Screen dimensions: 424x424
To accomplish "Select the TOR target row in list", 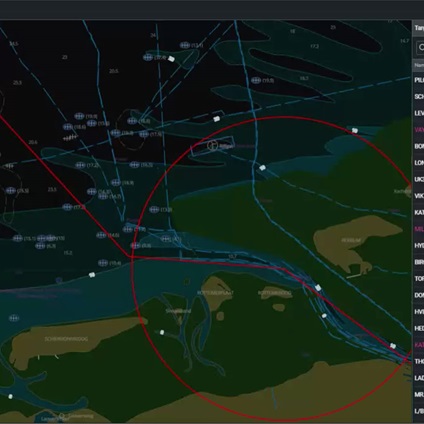I will pyautogui.click(x=419, y=279).
